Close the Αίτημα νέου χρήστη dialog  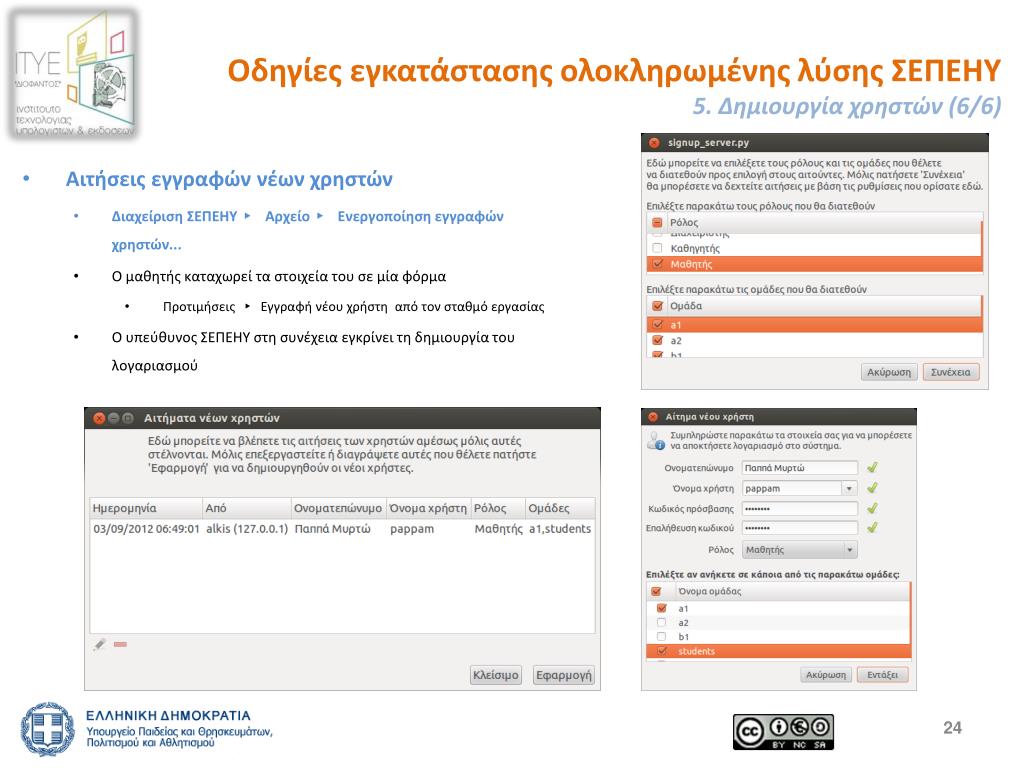point(653,417)
